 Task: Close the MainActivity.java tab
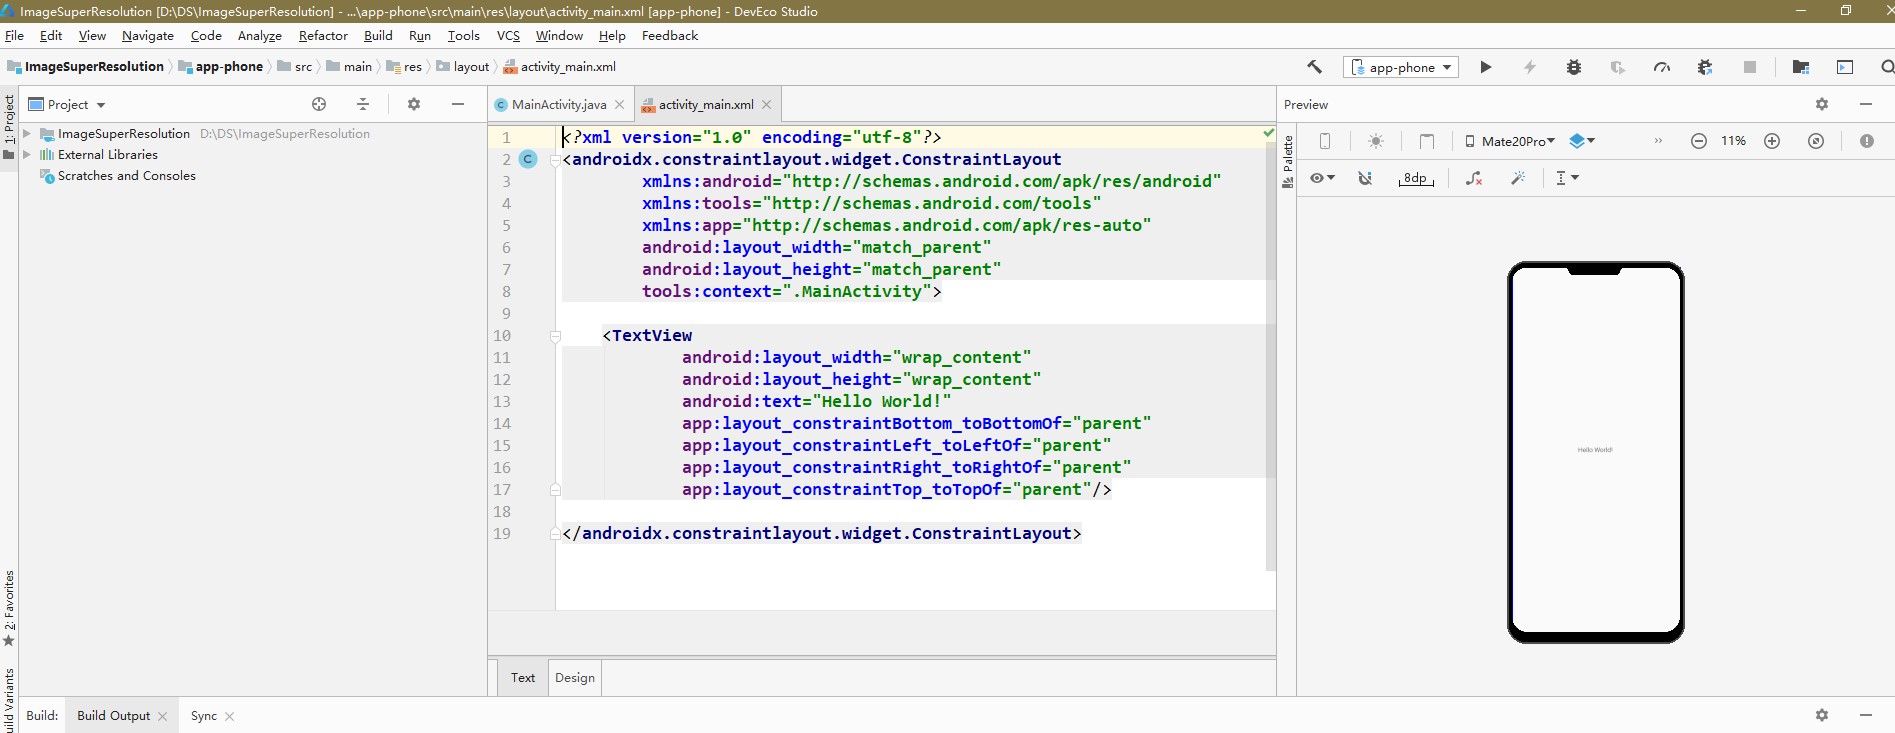click(x=620, y=104)
